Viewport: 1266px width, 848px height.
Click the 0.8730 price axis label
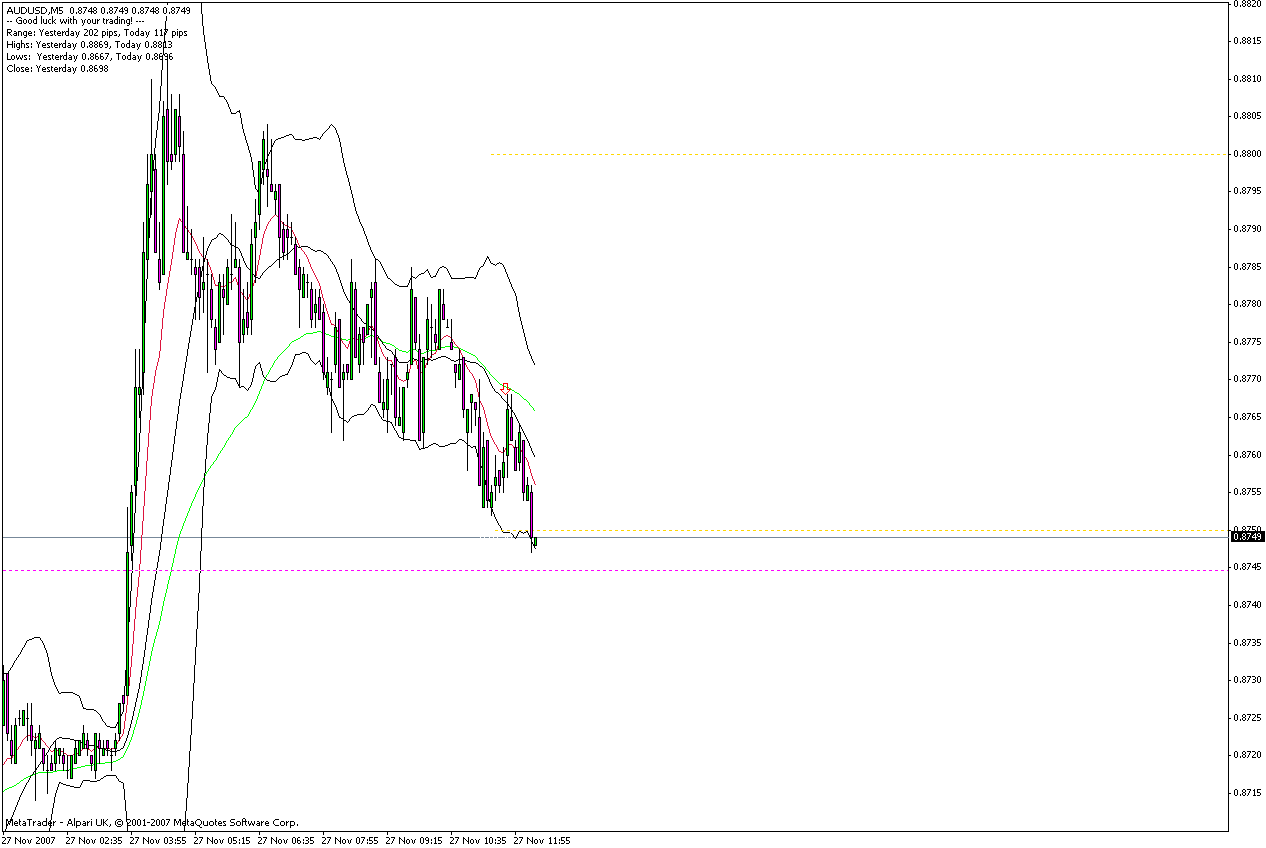pos(1247,680)
